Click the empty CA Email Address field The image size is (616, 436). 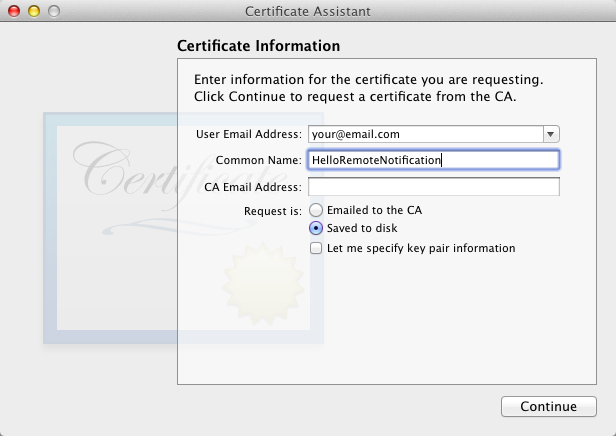[x=433, y=187]
